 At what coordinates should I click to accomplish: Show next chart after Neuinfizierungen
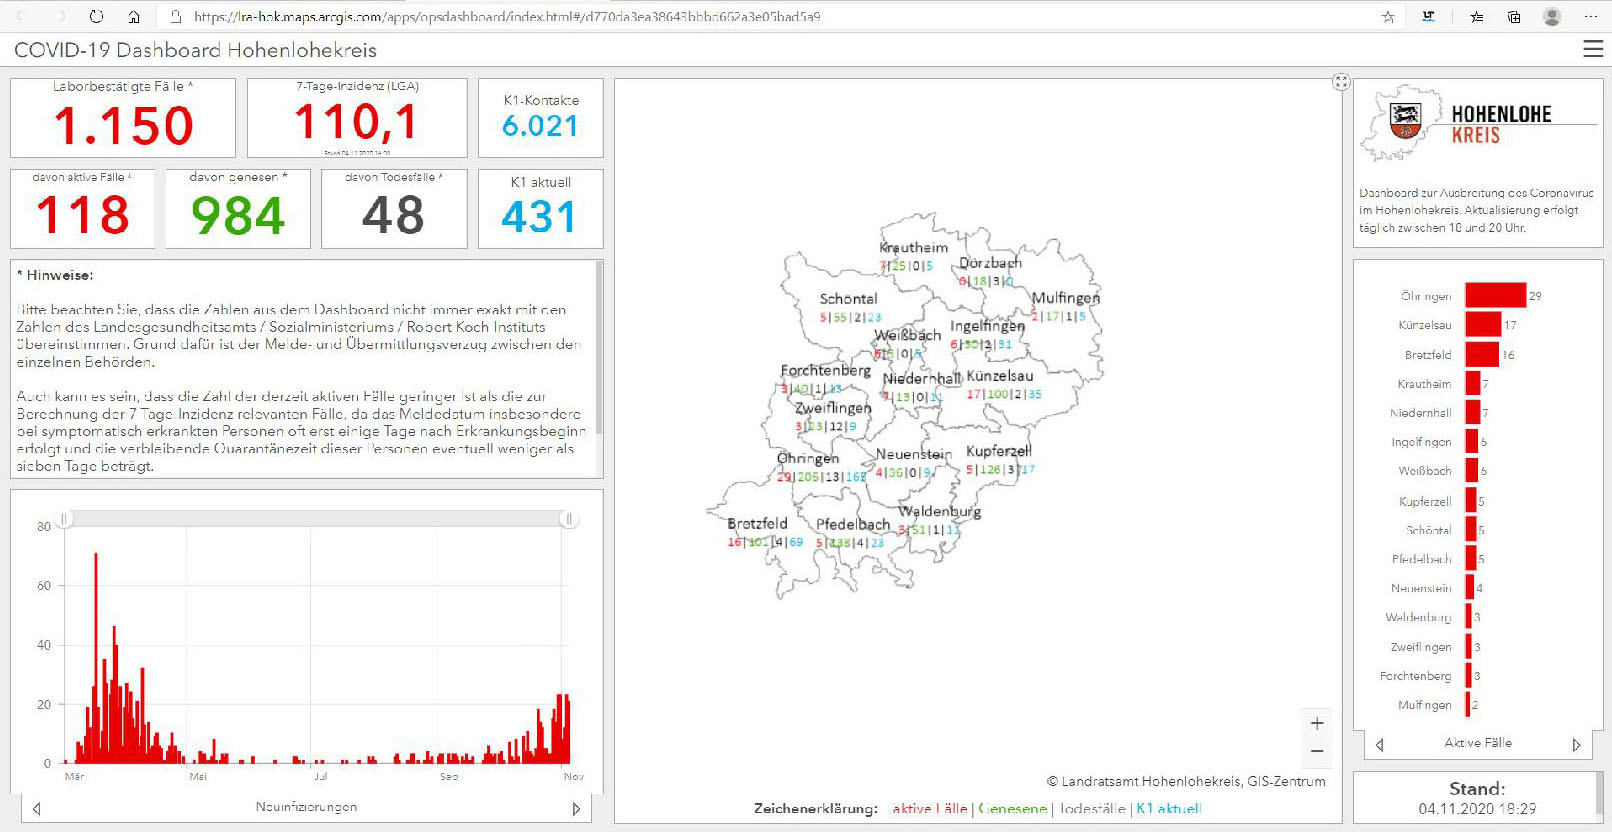point(576,808)
